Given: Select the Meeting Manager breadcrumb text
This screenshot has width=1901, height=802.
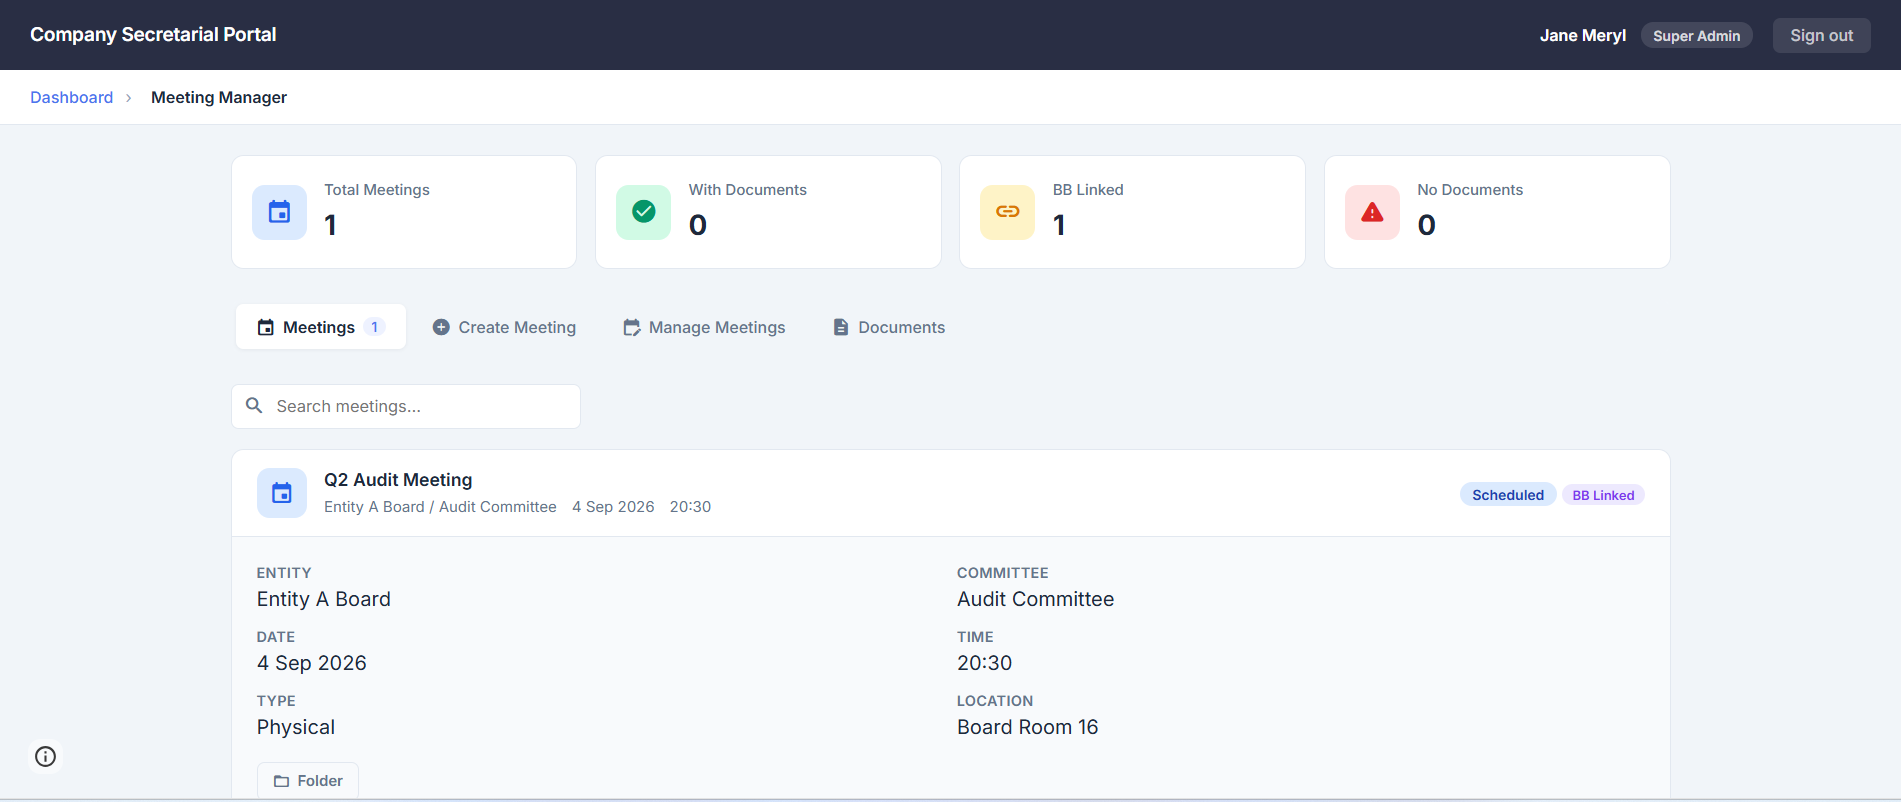Looking at the screenshot, I should [219, 97].
